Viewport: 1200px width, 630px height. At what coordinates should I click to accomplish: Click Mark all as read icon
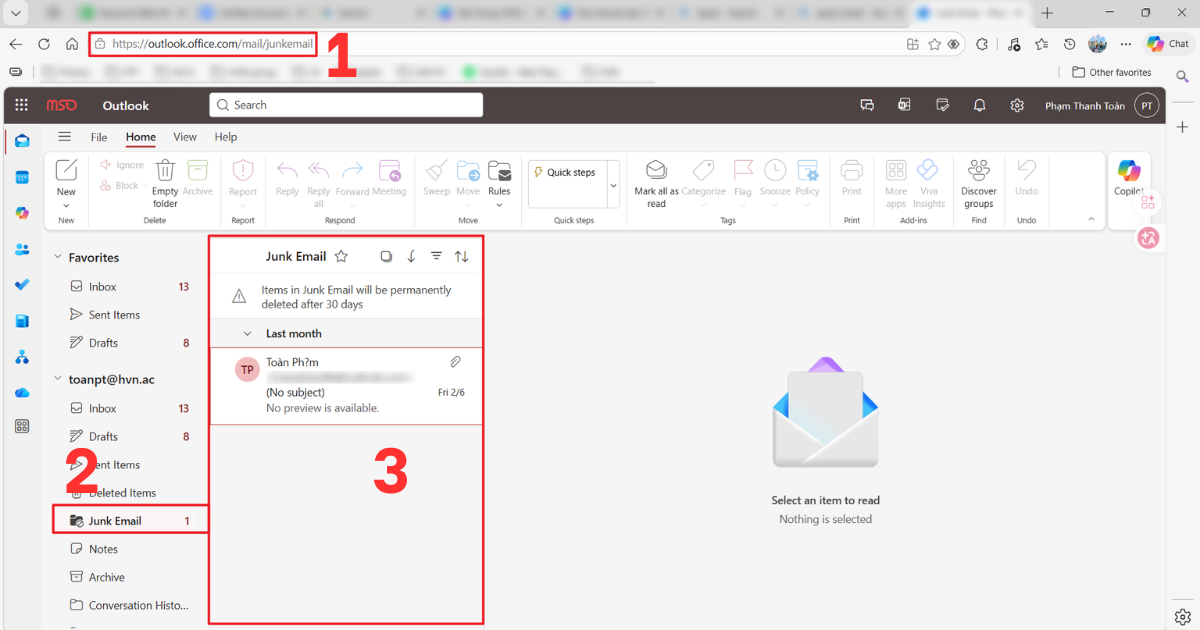656,172
